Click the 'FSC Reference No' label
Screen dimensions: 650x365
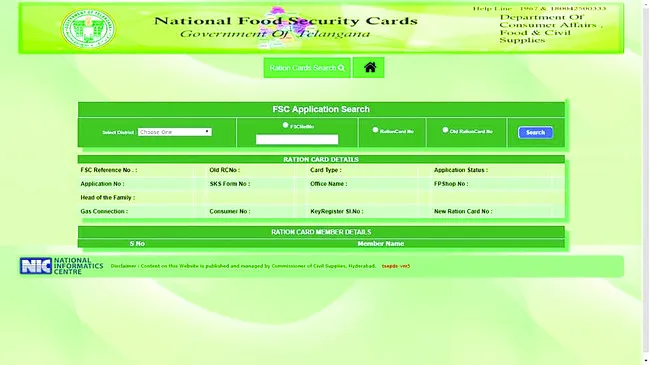tap(109, 170)
